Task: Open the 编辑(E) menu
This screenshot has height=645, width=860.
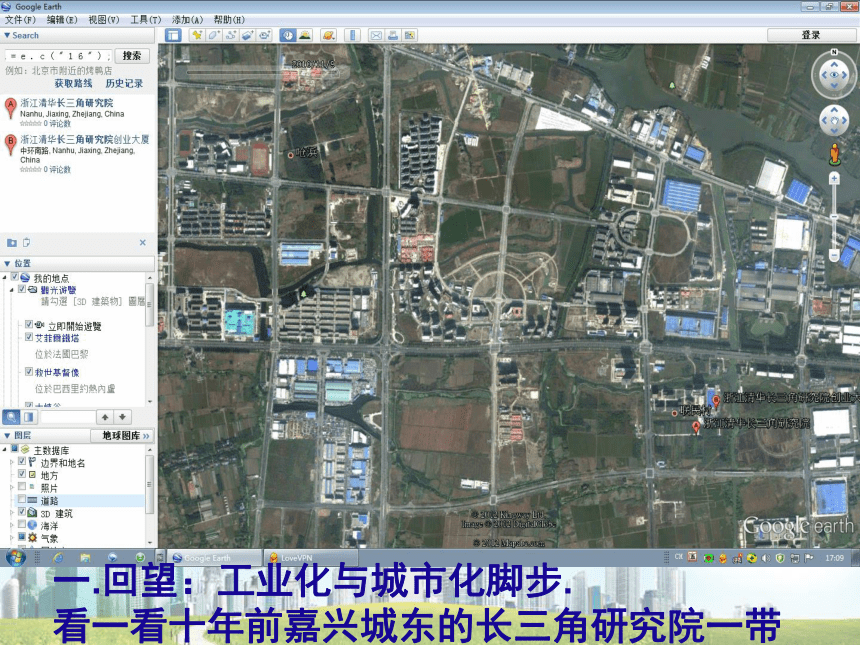Action: pyautogui.click(x=62, y=20)
